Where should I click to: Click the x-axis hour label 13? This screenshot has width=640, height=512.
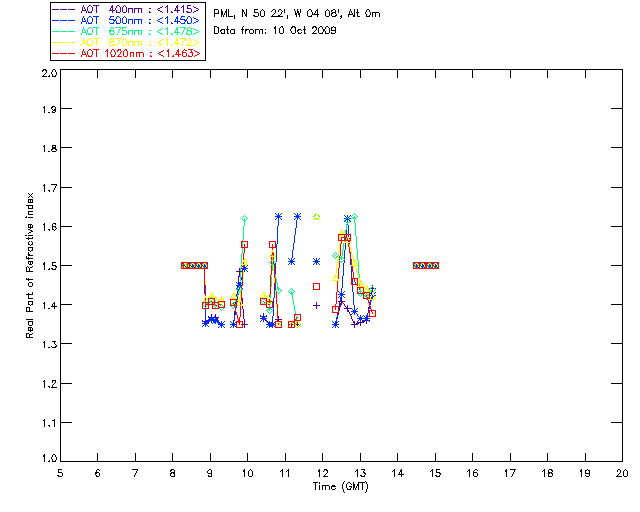point(360,473)
